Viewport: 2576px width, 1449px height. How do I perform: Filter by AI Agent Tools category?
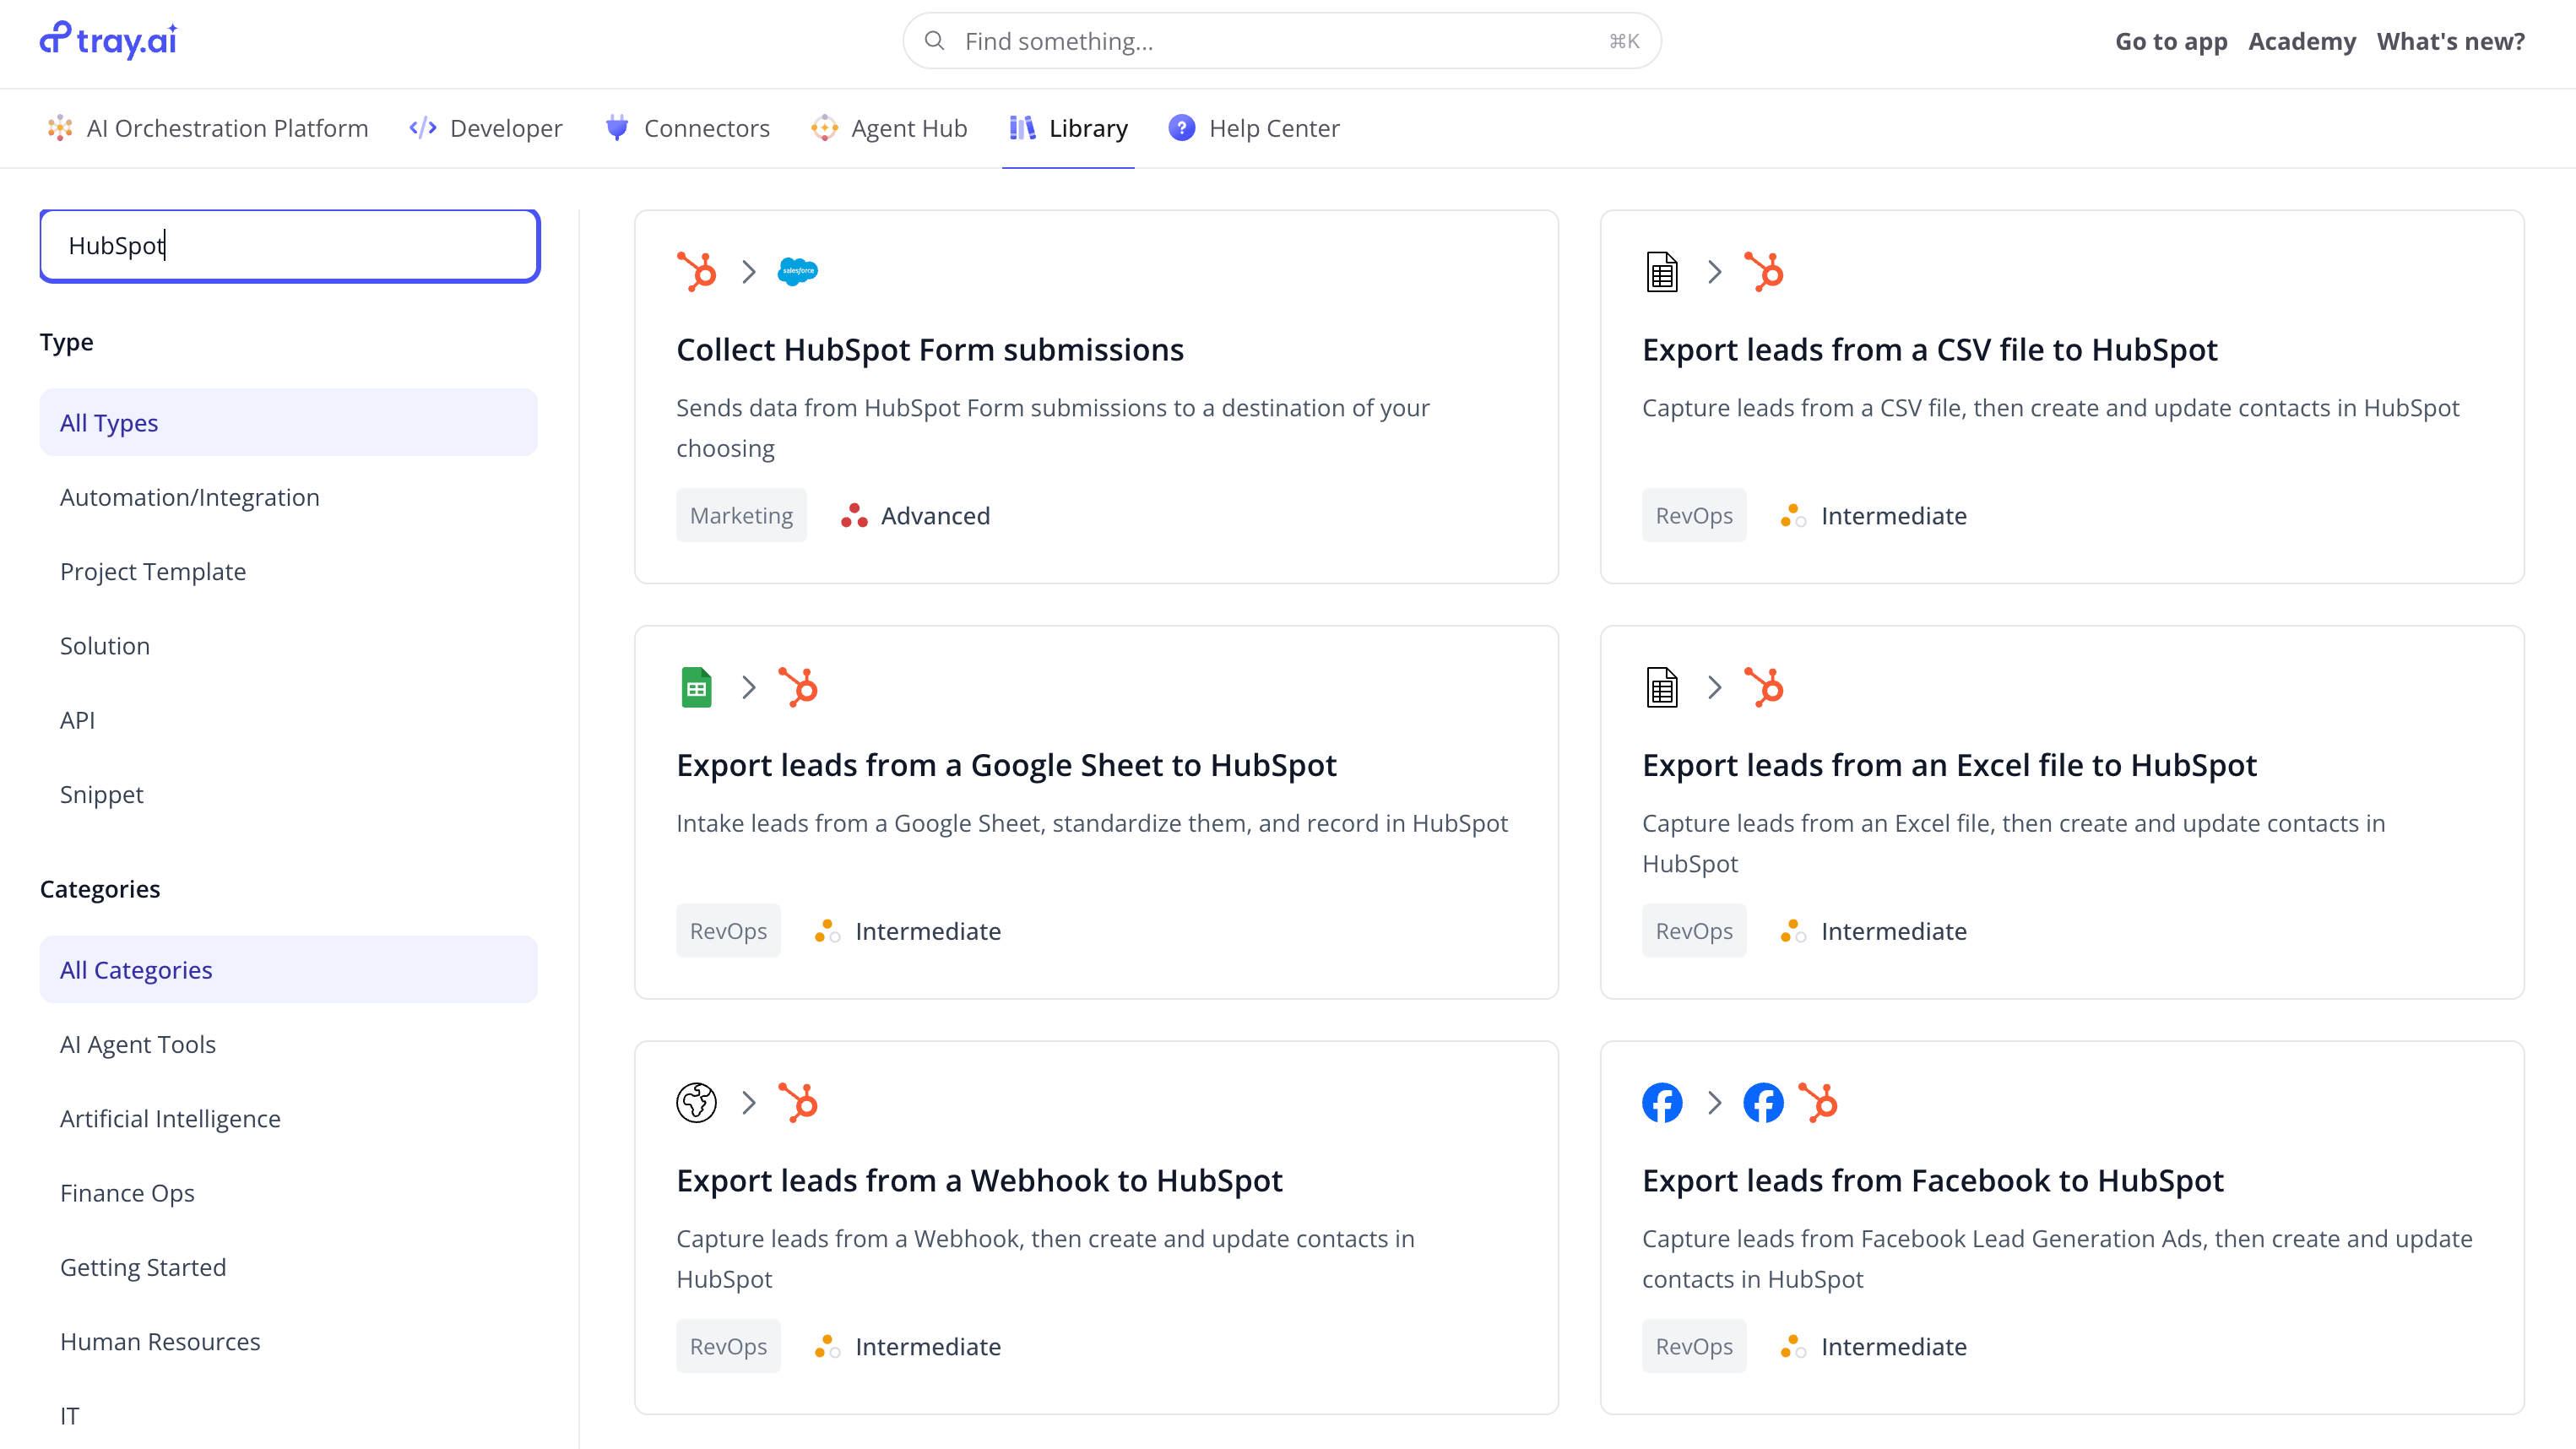[x=138, y=1044]
